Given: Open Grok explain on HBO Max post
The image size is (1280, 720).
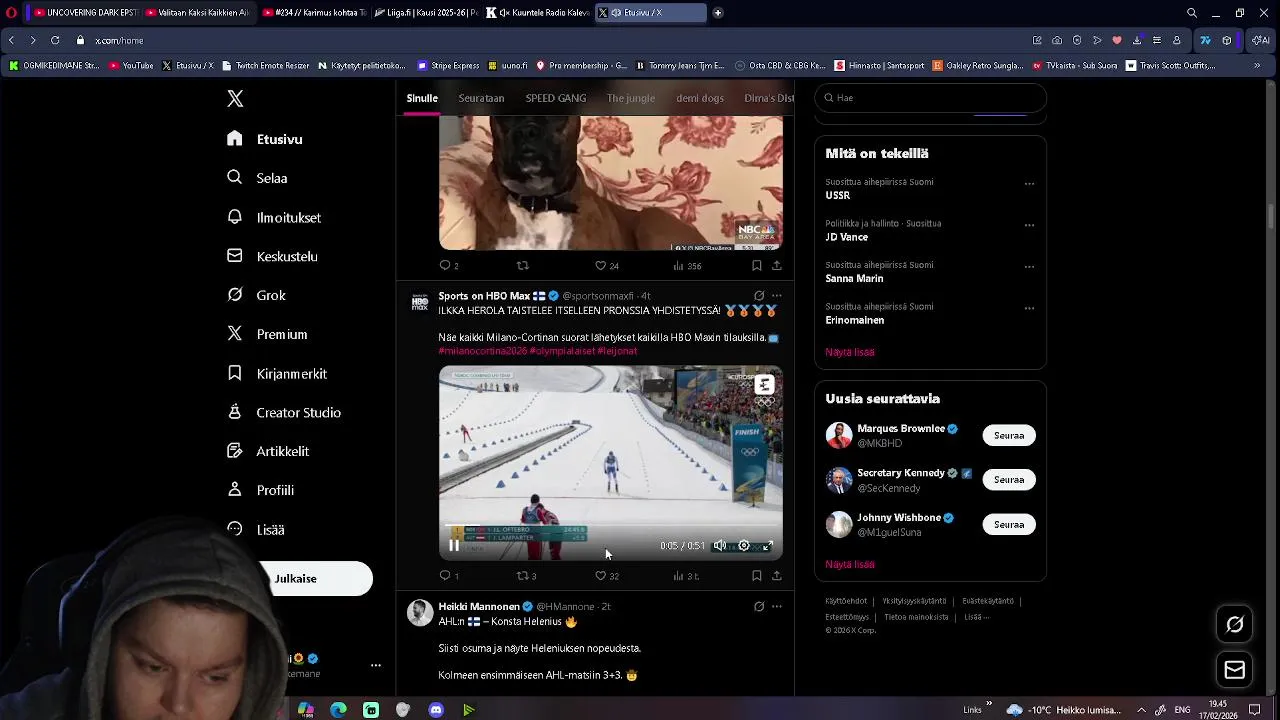Looking at the screenshot, I should point(759,296).
